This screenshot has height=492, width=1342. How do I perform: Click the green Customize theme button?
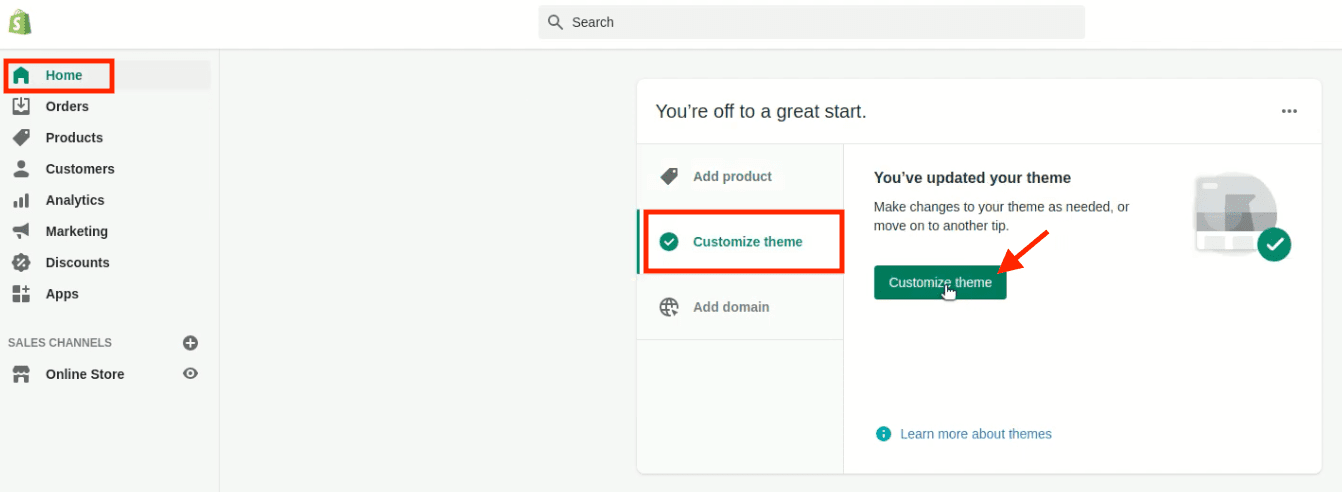(940, 282)
